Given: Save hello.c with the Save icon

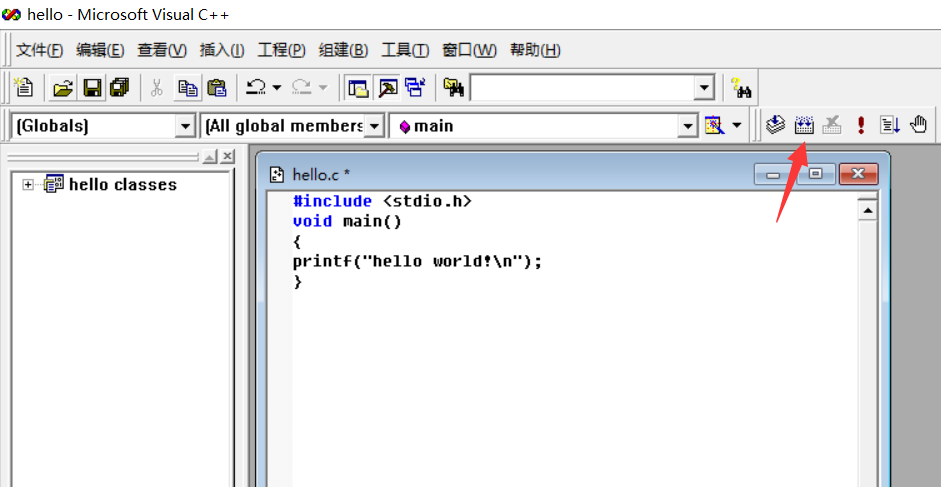Looking at the screenshot, I should click(92, 88).
